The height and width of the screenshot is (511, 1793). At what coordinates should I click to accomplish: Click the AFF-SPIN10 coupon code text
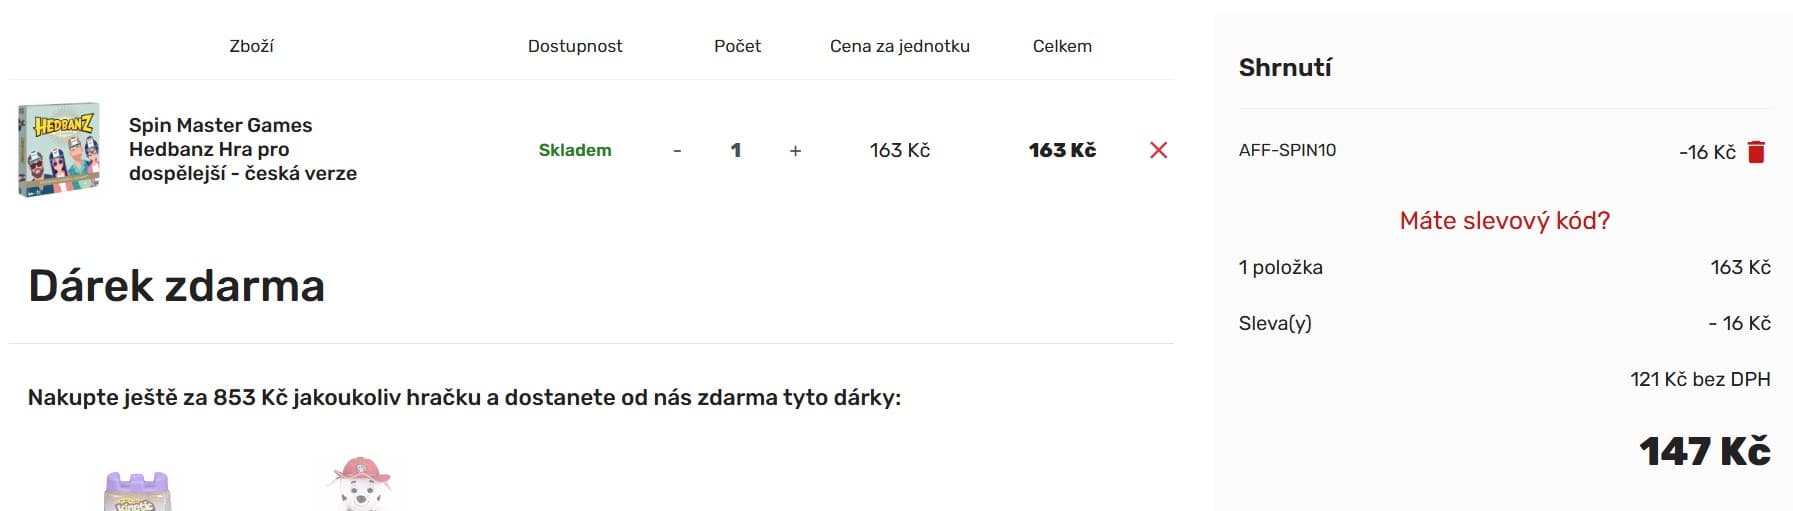tap(1287, 150)
